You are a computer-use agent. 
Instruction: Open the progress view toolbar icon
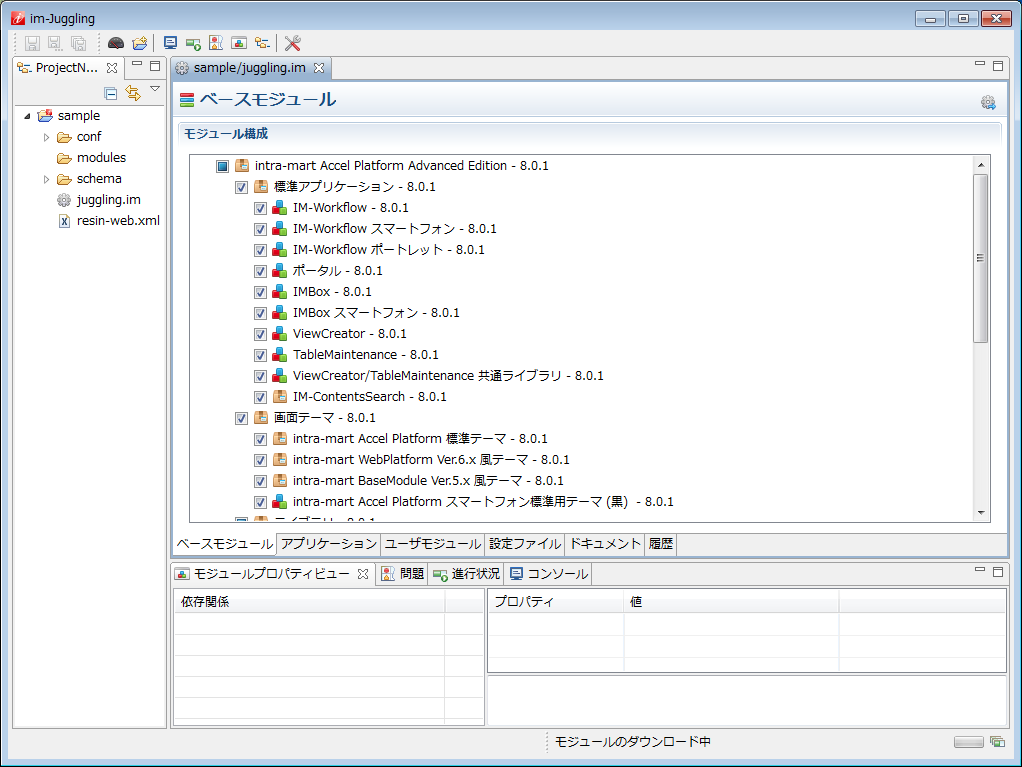pos(193,44)
